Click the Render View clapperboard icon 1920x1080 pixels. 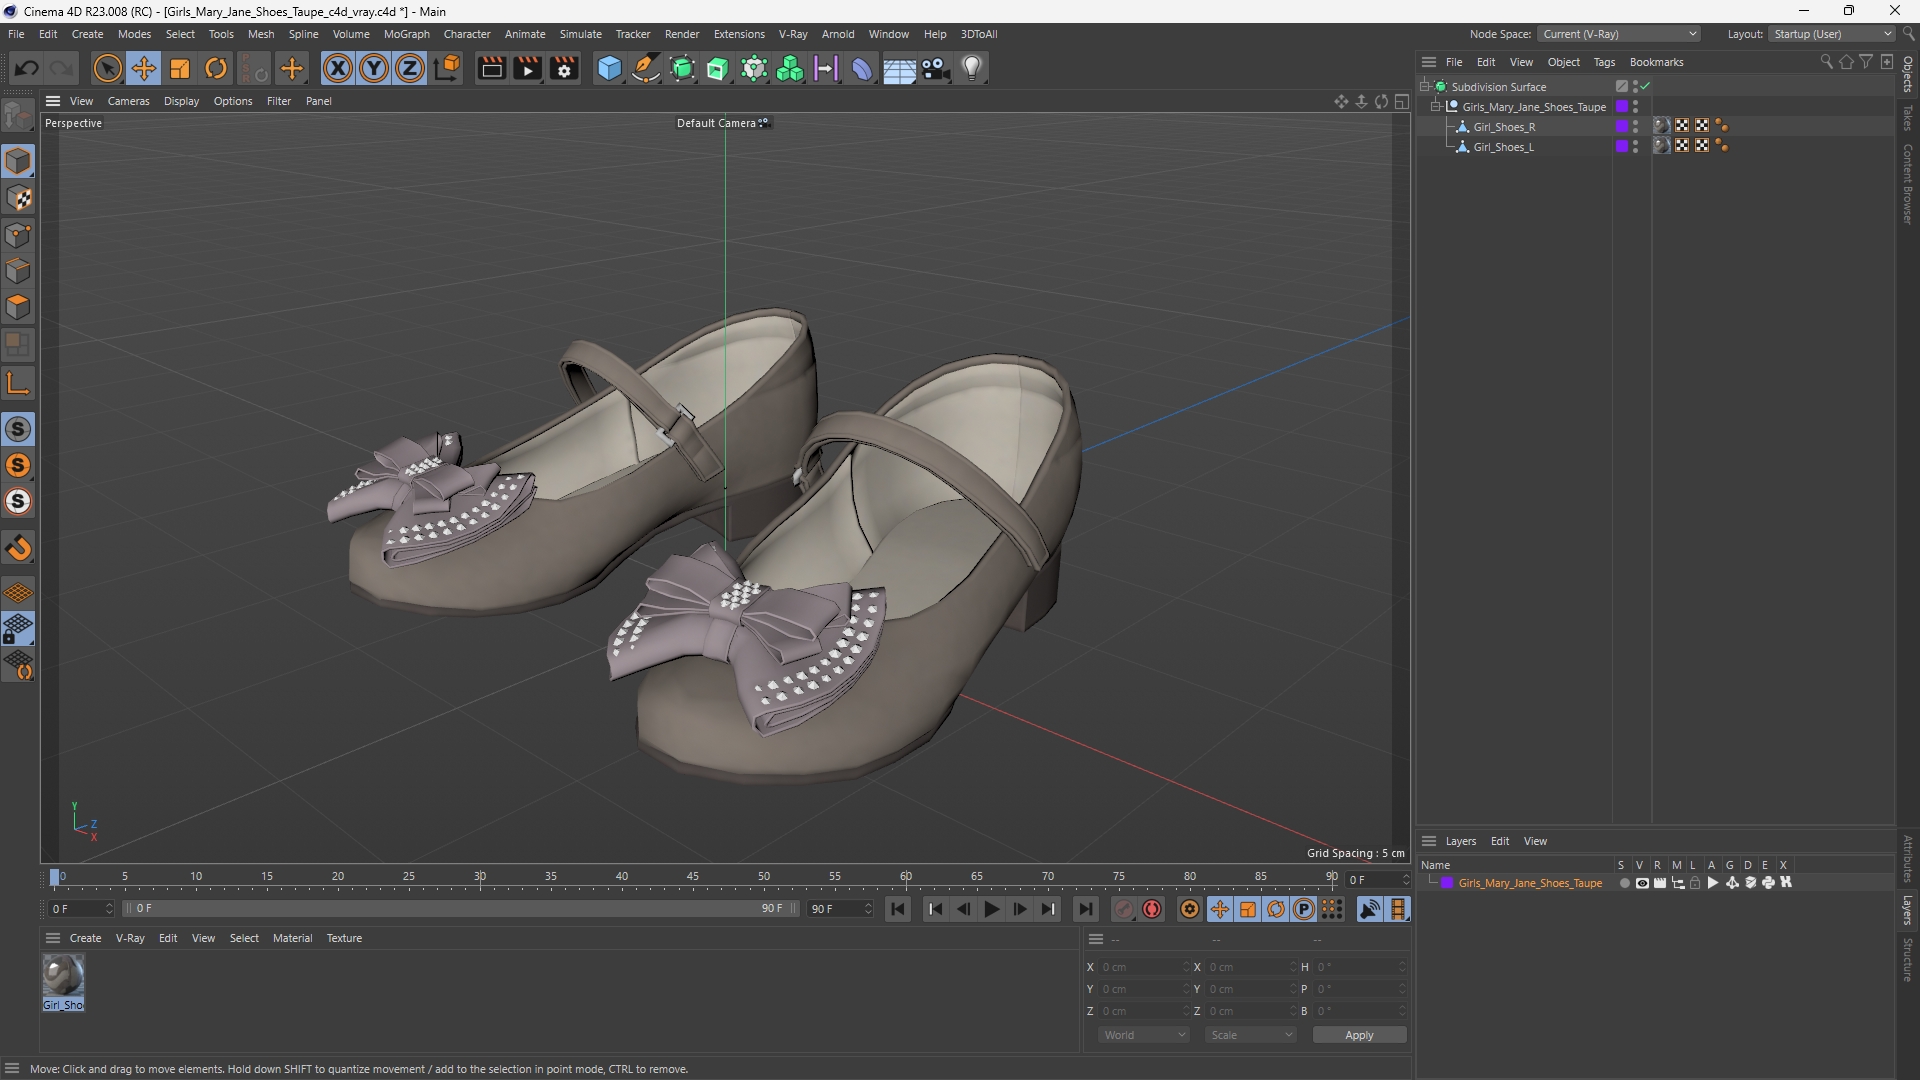pos(491,68)
